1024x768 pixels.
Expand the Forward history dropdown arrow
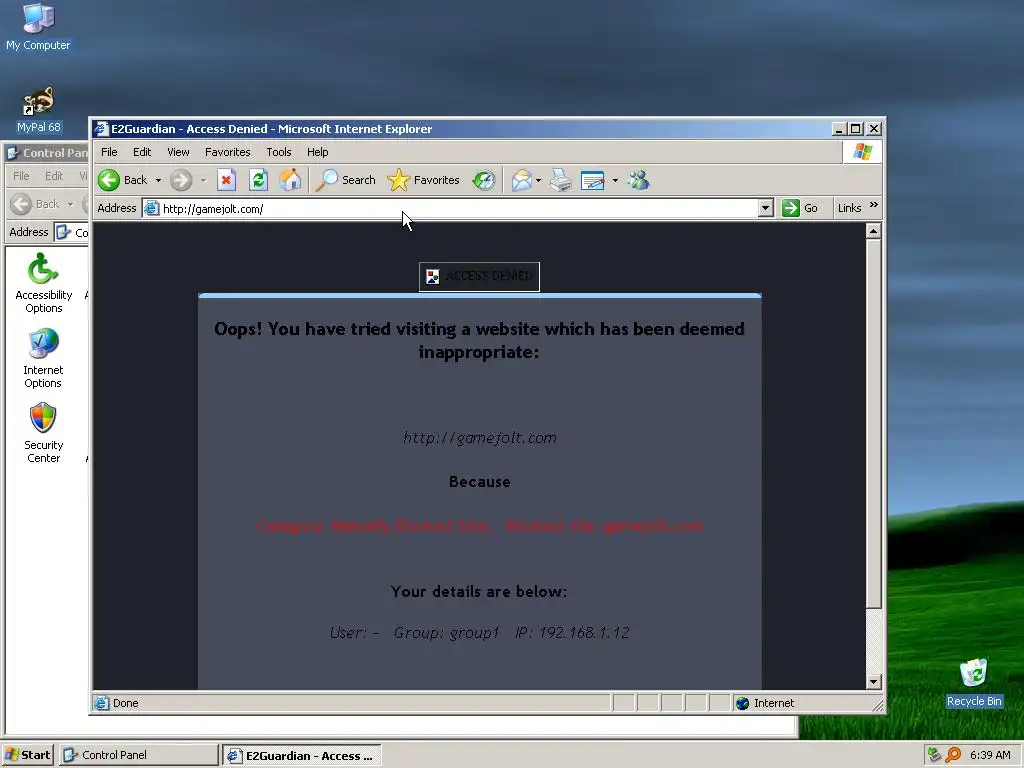tap(203, 180)
